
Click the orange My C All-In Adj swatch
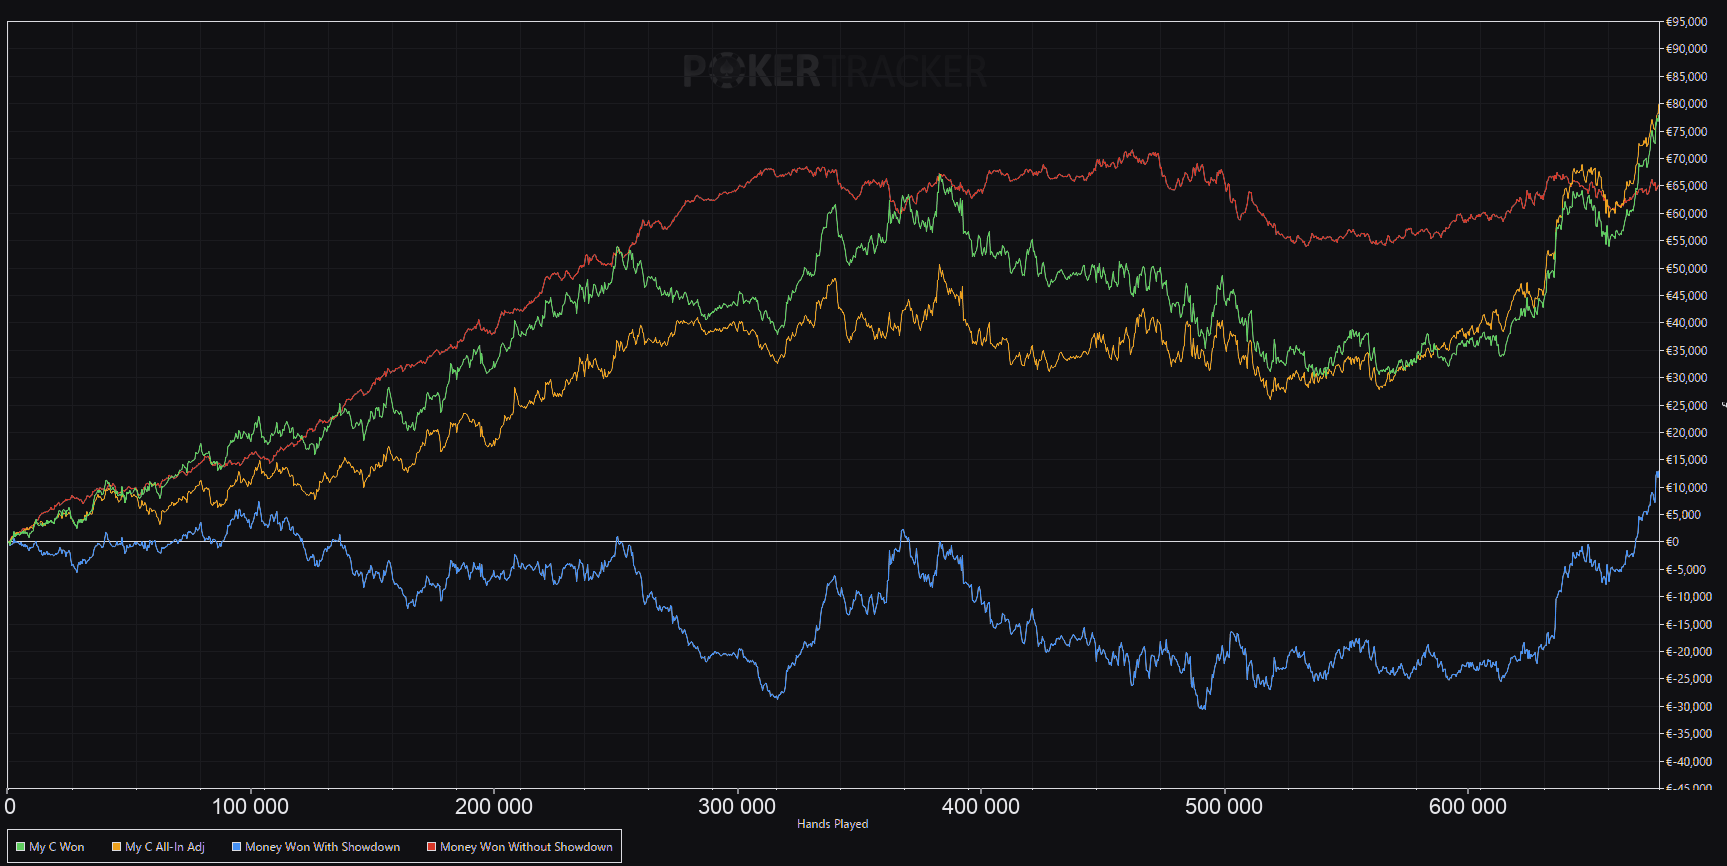pyautogui.click(x=116, y=847)
